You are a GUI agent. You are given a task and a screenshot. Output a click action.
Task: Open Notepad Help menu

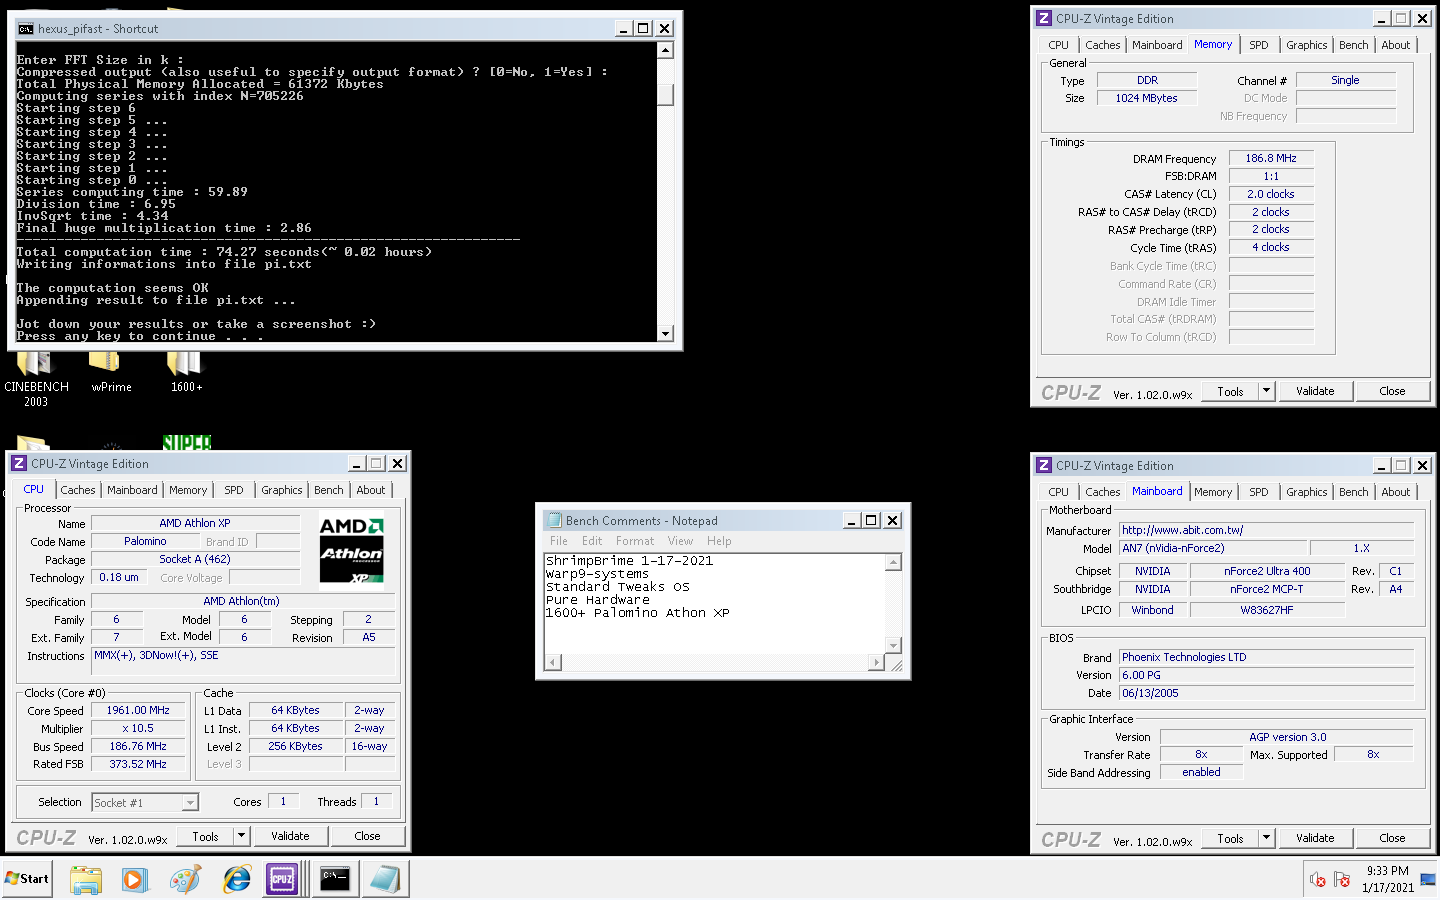coord(719,541)
